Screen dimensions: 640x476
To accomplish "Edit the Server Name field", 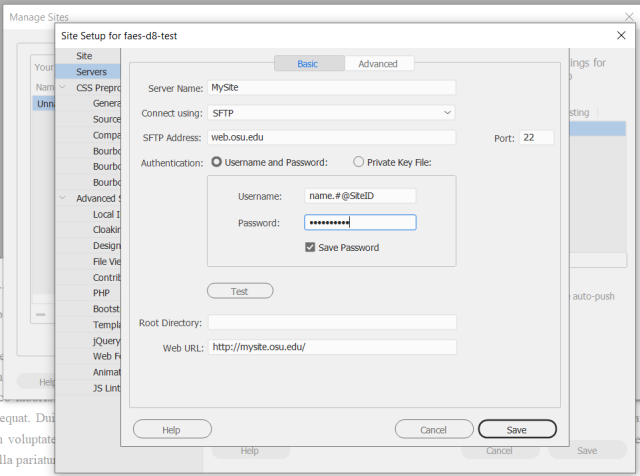I will 331,88.
